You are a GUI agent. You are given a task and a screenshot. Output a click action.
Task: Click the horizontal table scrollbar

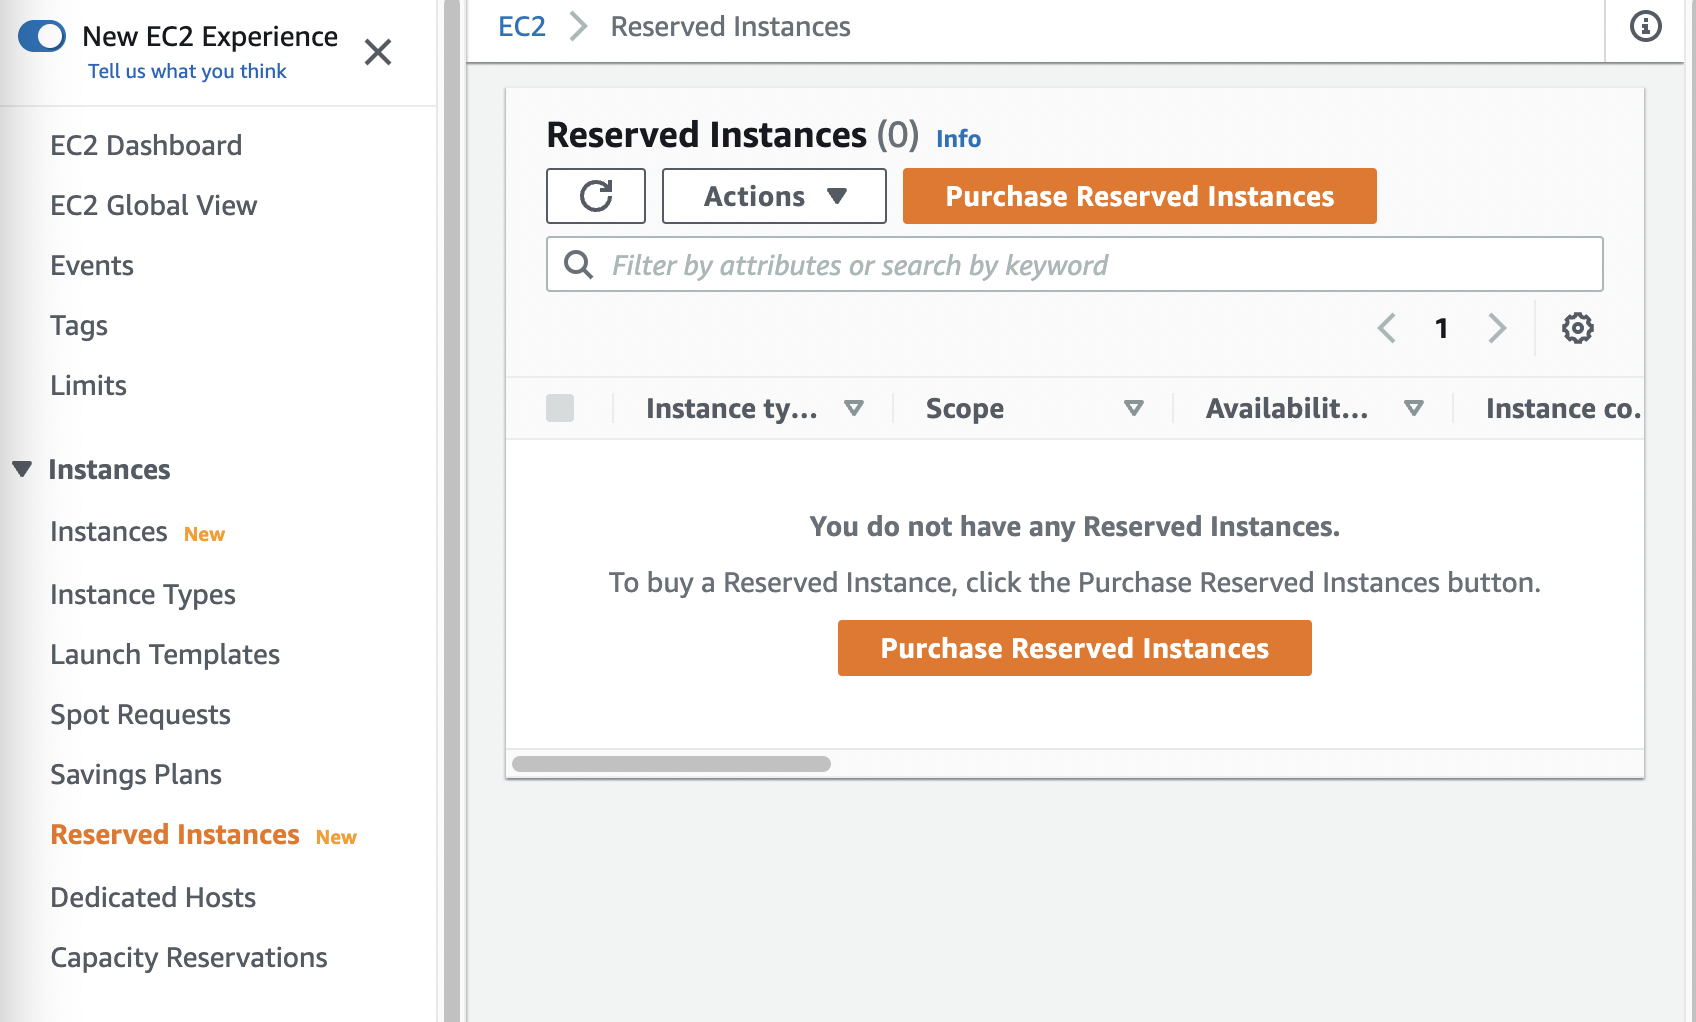[671, 764]
